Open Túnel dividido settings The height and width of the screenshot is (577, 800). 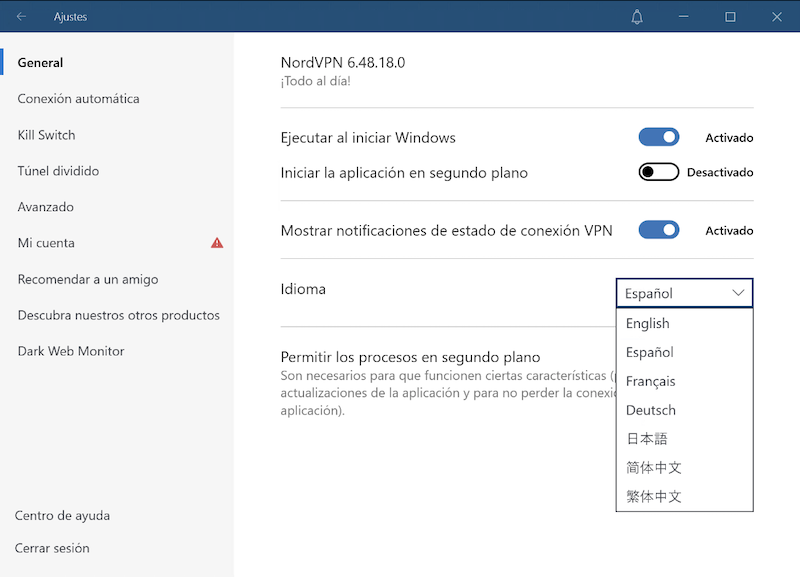click(x=58, y=171)
